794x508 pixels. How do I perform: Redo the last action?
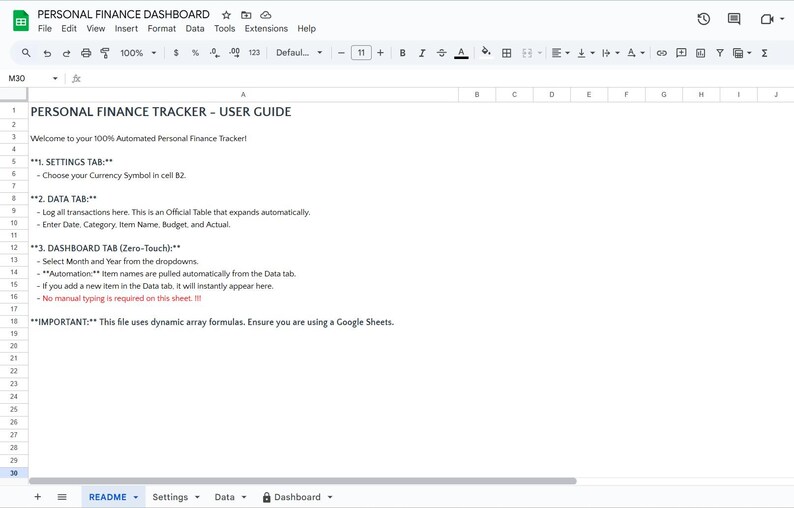(x=66, y=53)
